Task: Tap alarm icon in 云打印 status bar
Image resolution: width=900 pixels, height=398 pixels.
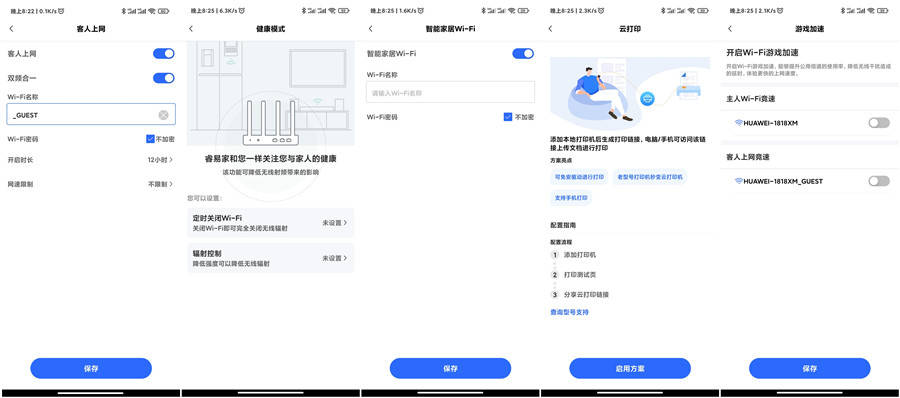Action: [x=600, y=10]
